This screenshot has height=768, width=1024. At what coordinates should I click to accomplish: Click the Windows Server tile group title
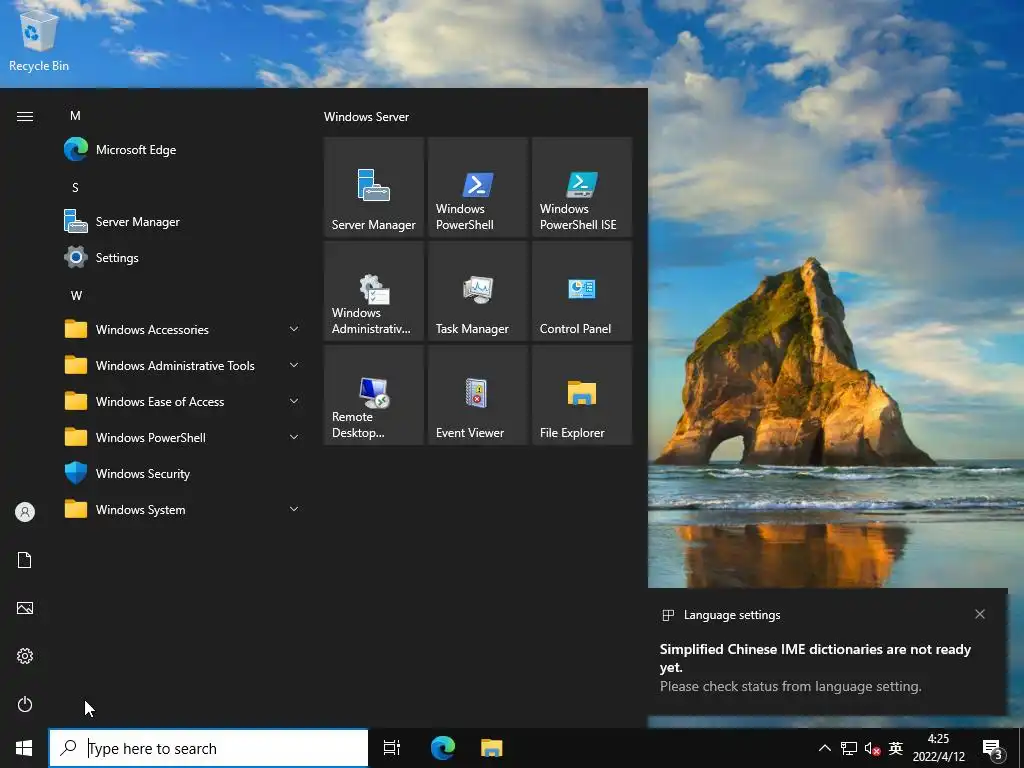[x=366, y=117]
